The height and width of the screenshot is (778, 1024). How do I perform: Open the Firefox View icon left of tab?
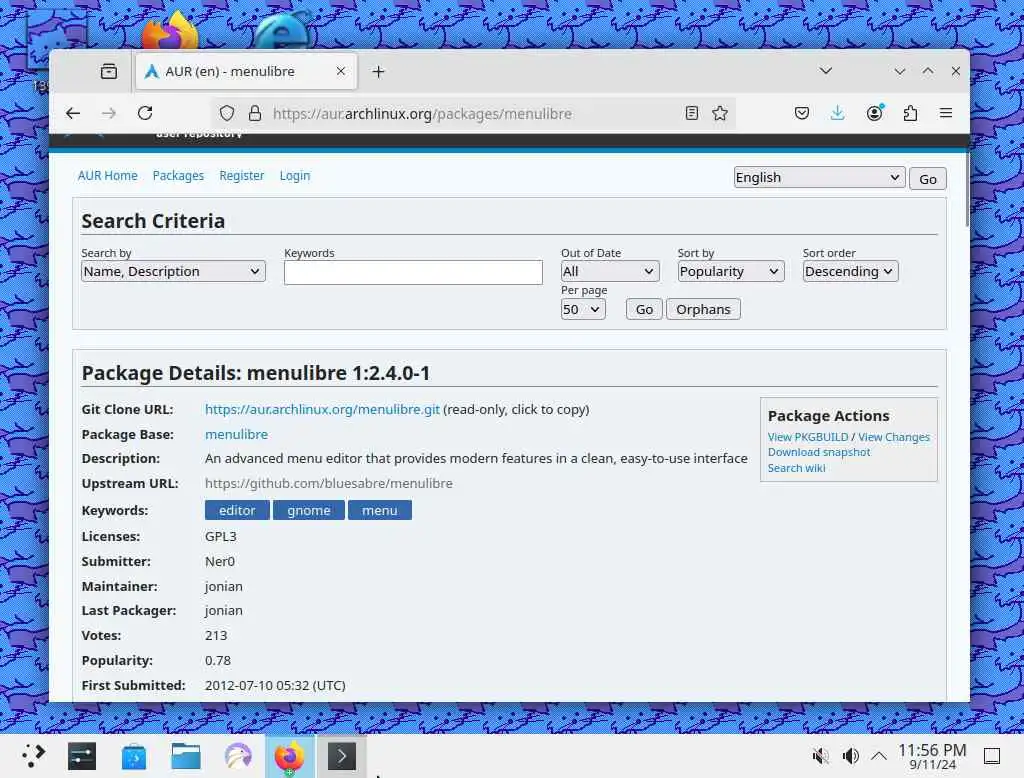tap(109, 71)
